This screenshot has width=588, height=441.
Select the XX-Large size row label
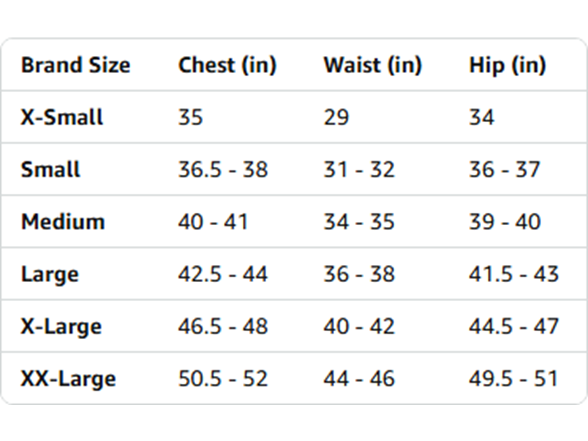tap(69, 378)
